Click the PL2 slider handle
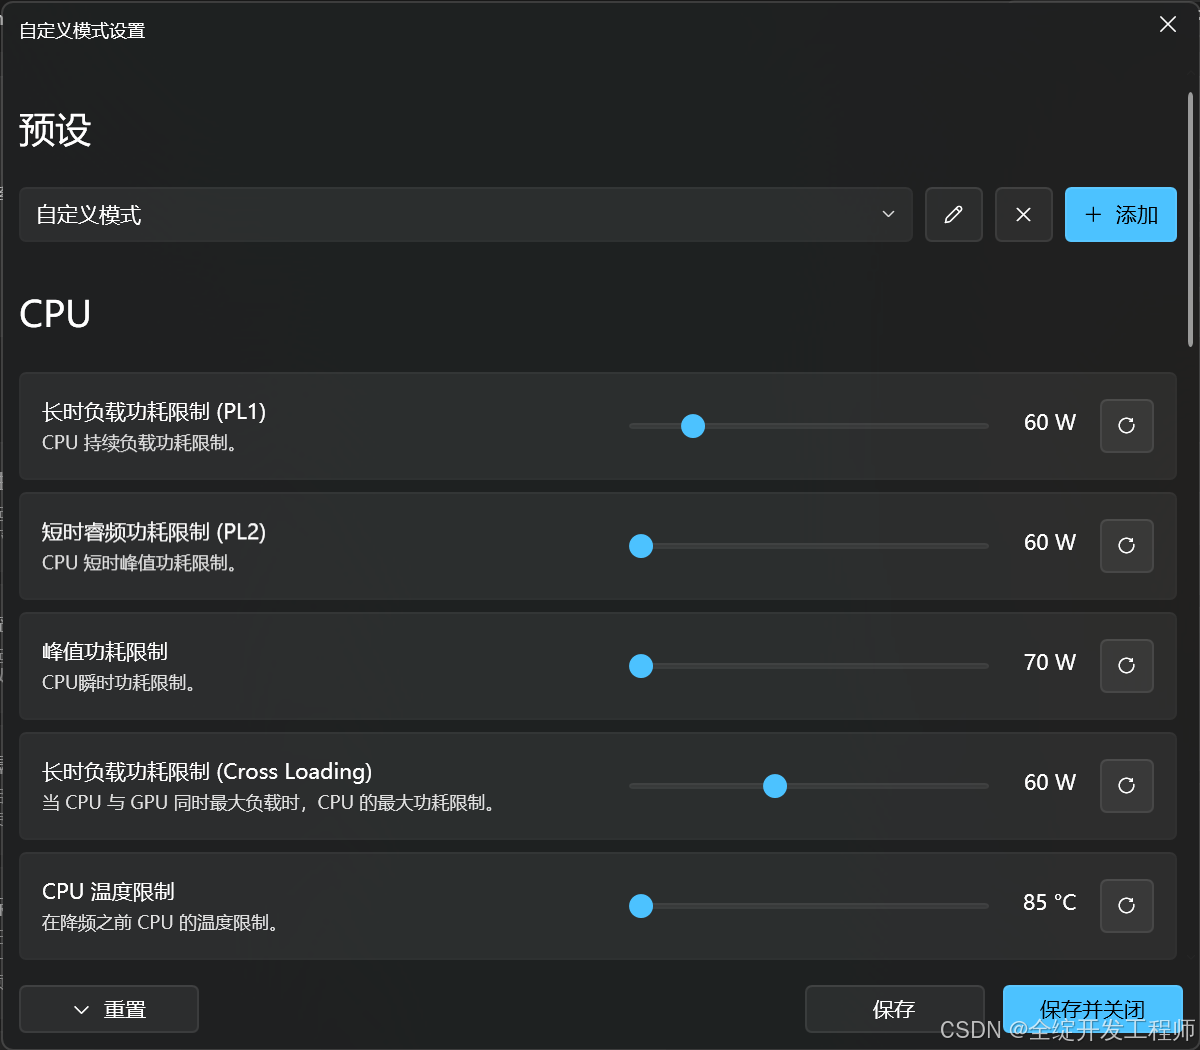Image resolution: width=1200 pixels, height=1050 pixels. (641, 546)
